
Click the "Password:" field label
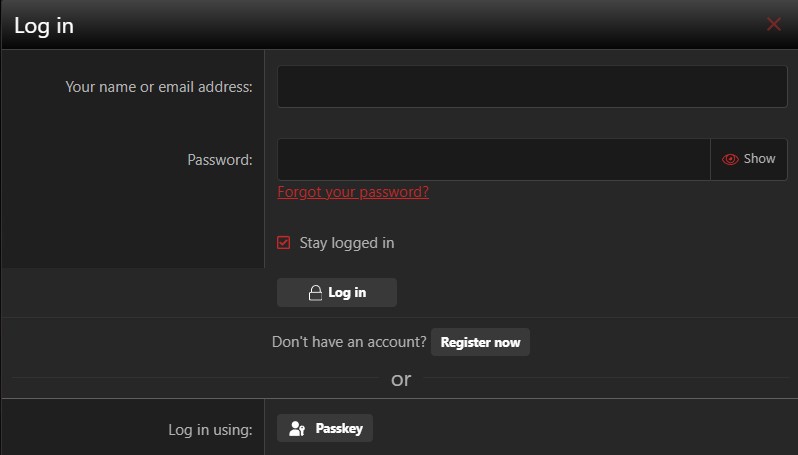220,160
